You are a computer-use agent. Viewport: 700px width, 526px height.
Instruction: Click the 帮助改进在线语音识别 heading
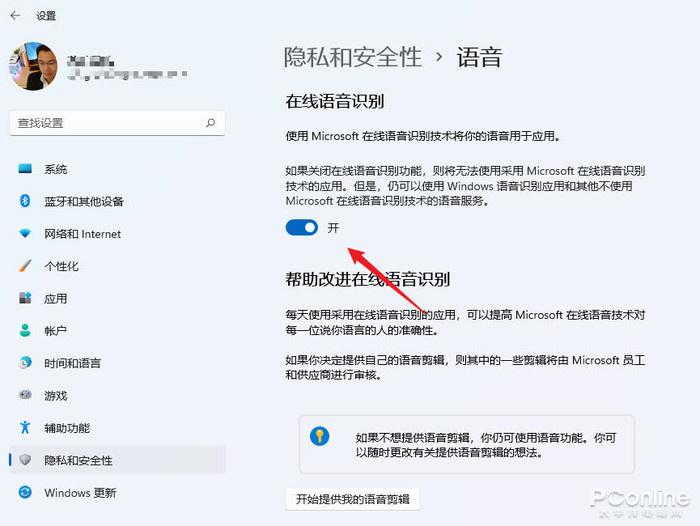point(367,279)
